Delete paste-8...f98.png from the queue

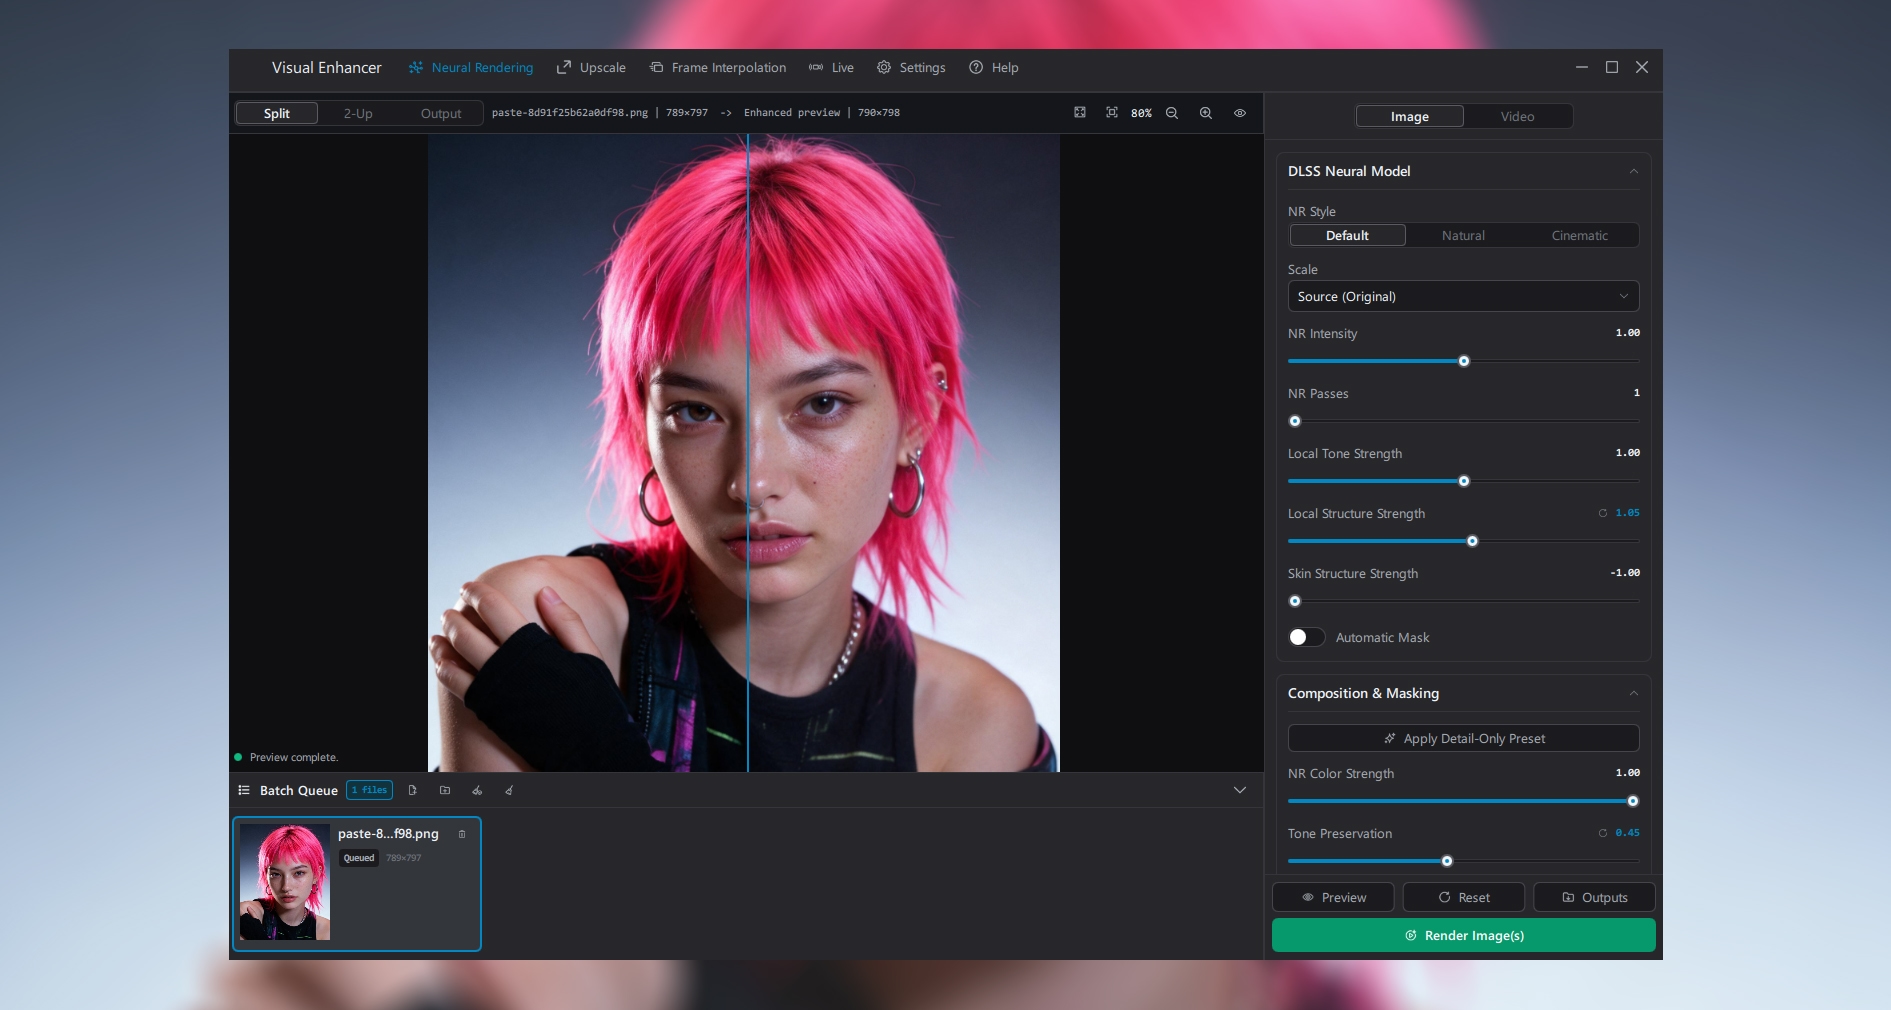tap(462, 834)
